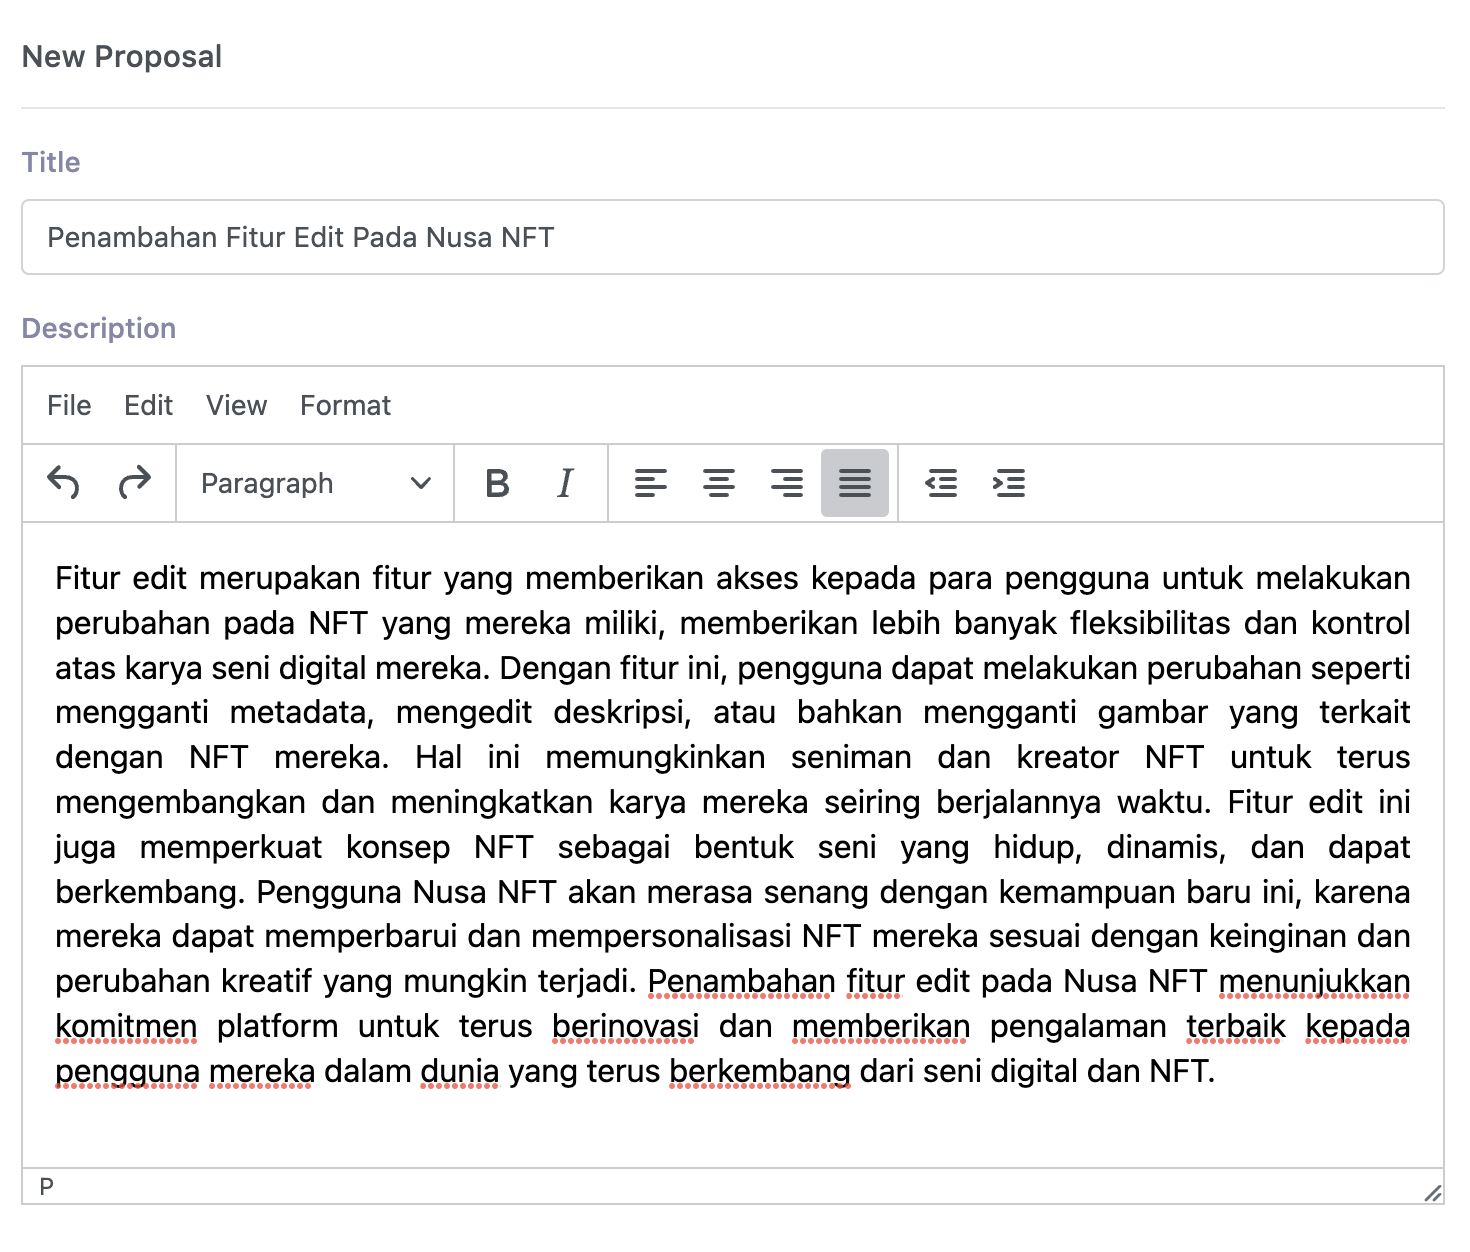Toggle italic formatting
The image size is (1470, 1252).
pyautogui.click(x=565, y=483)
